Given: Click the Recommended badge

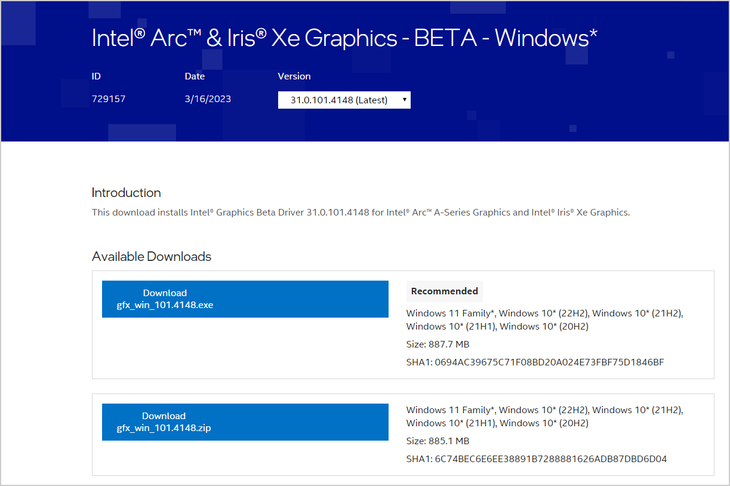Looking at the screenshot, I should click(444, 291).
